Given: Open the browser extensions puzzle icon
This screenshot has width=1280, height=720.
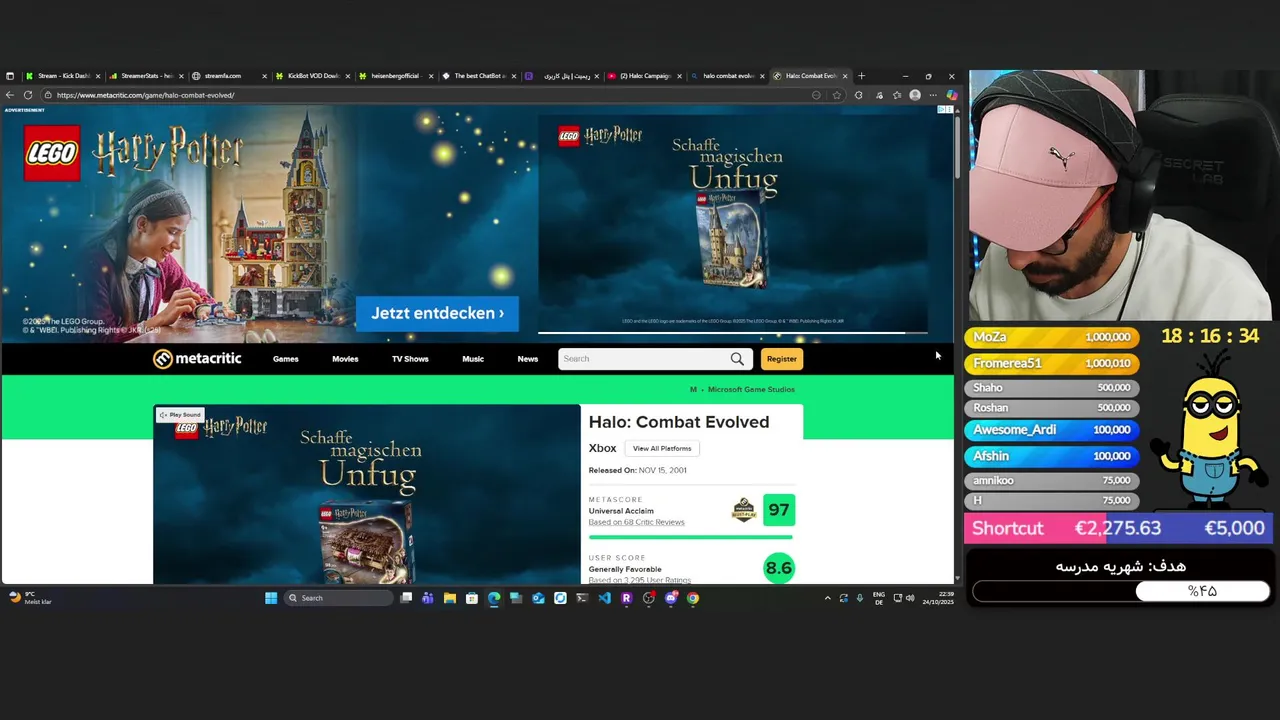Looking at the screenshot, I should (x=858, y=95).
